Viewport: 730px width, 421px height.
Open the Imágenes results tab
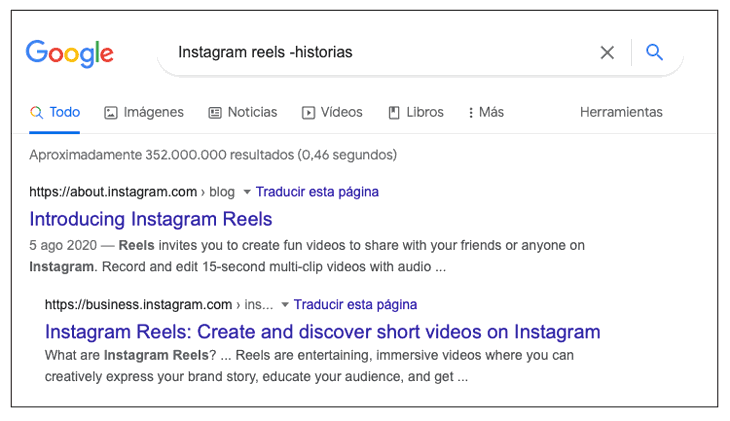pyautogui.click(x=153, y=112)
